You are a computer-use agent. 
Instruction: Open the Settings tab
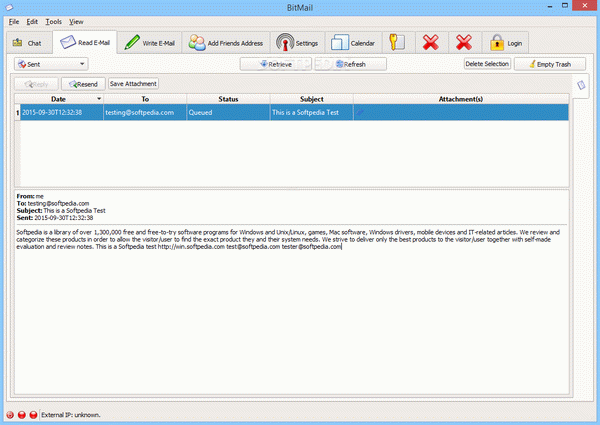(297, 43)
